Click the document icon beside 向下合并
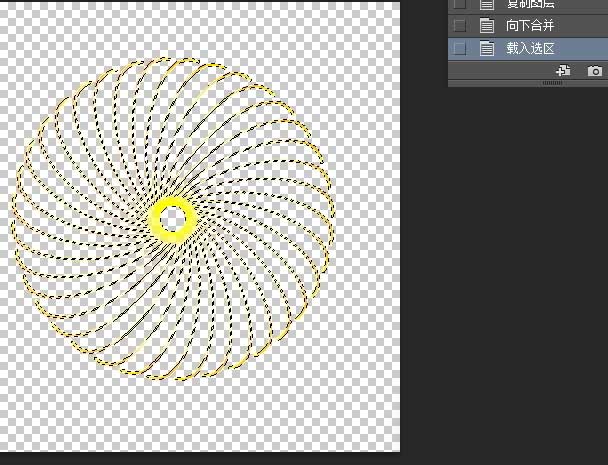Viewport: 608px width, 465px height. point(487,26)
